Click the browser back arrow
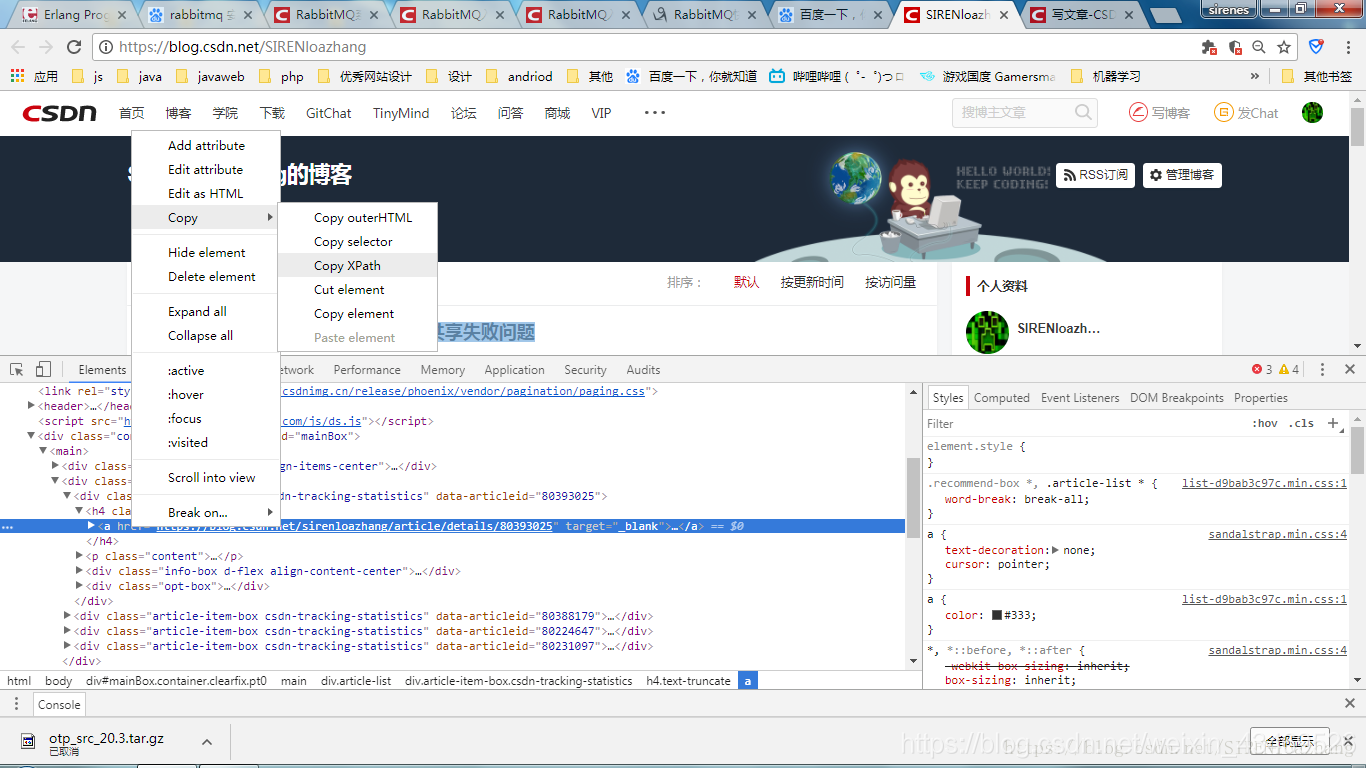1366x768 pixels. click(19, 47)
